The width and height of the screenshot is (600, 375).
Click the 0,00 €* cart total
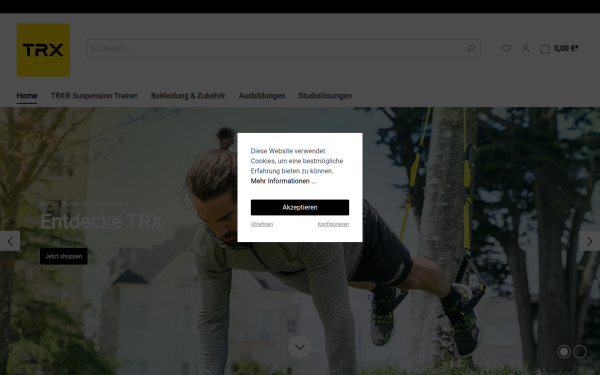pyautogui.click(x=566, y=49)
